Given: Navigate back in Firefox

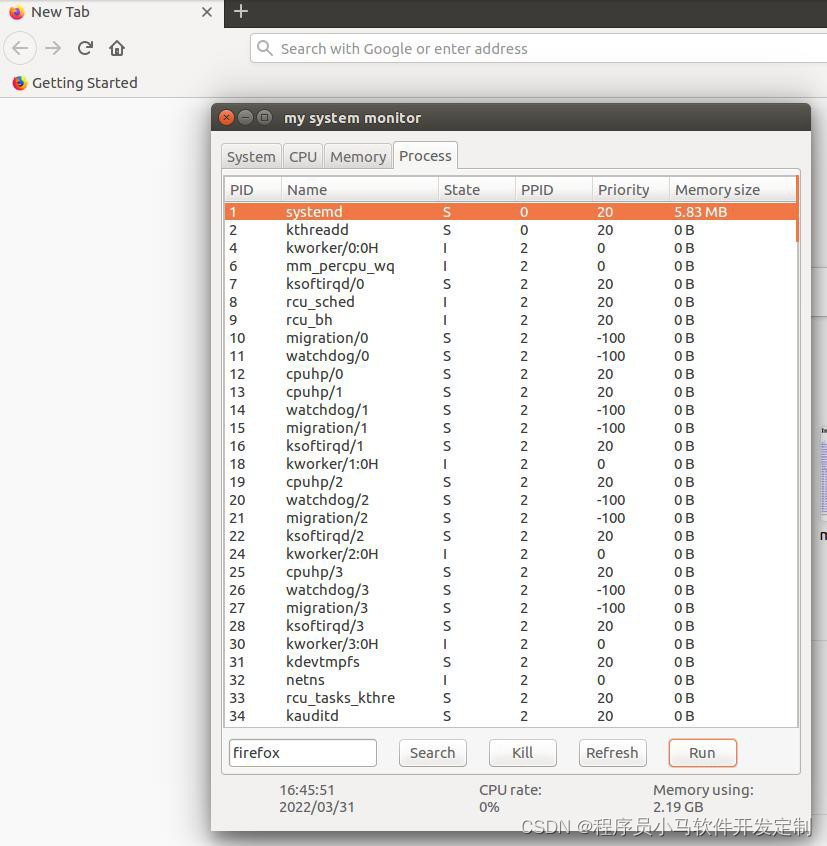Looking at the screenshot, I should pyautogui.click(x=20, y=48).
